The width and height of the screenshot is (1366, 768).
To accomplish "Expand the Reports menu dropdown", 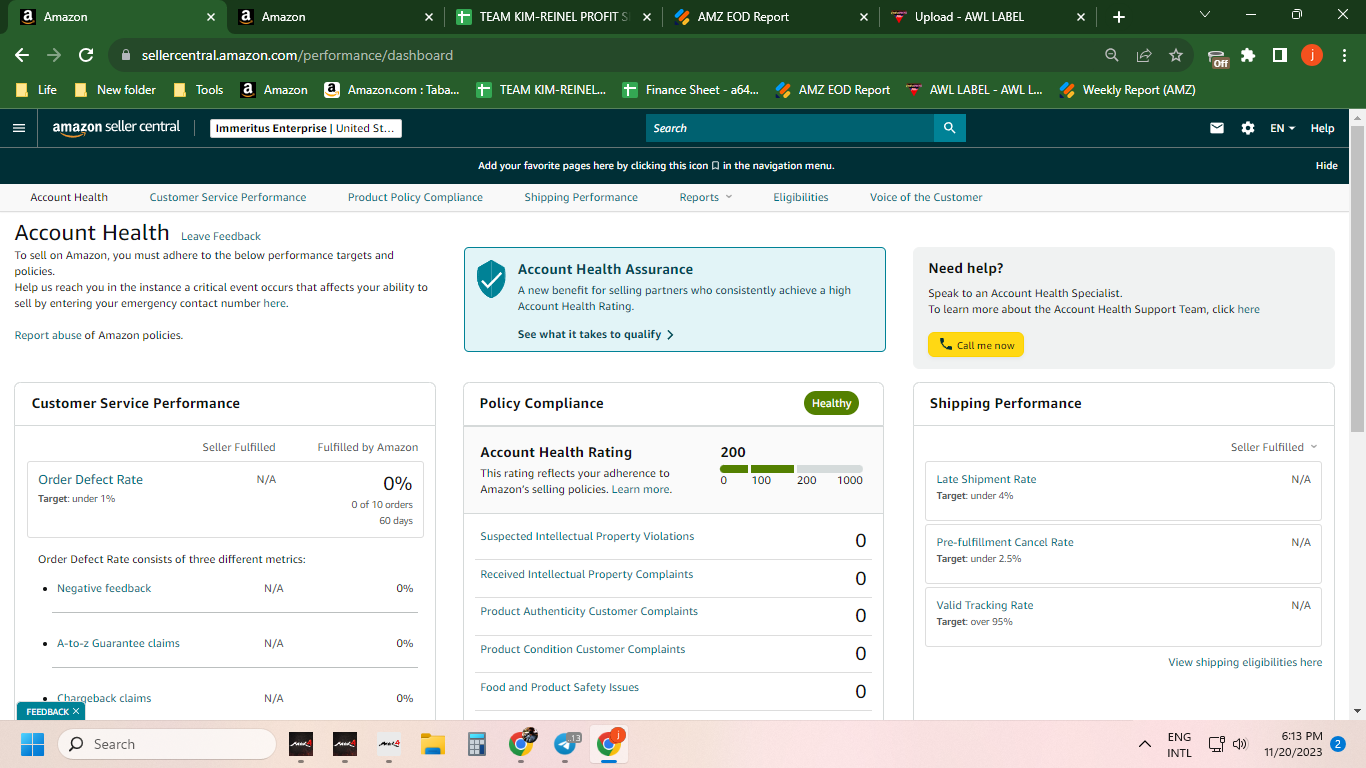I will coord(706,197).
